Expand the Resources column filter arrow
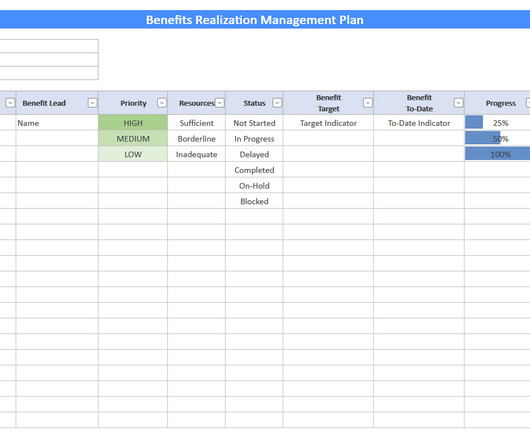The image size is (530, 442). (220, 103)
